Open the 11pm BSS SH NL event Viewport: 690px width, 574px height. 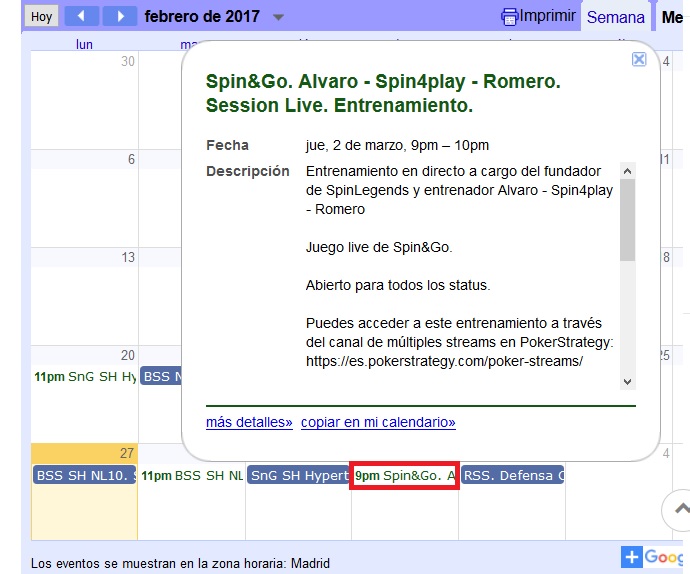[192, 475]
